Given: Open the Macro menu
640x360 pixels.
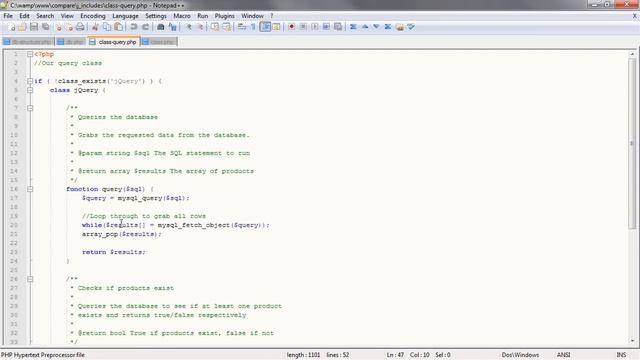Looking at the screenshot, I should tap(182, 16).
